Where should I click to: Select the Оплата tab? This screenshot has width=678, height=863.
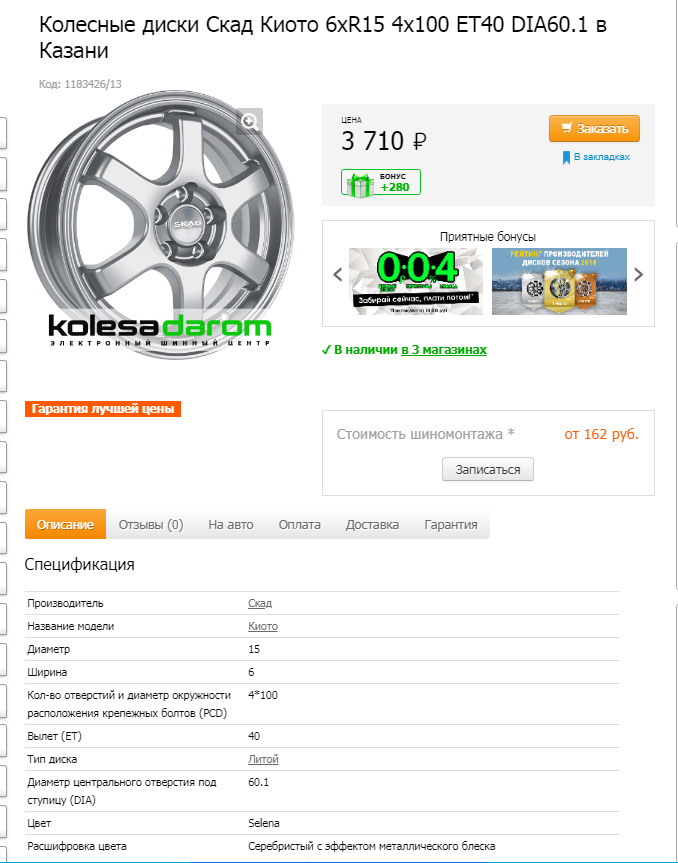coord(299,525)
